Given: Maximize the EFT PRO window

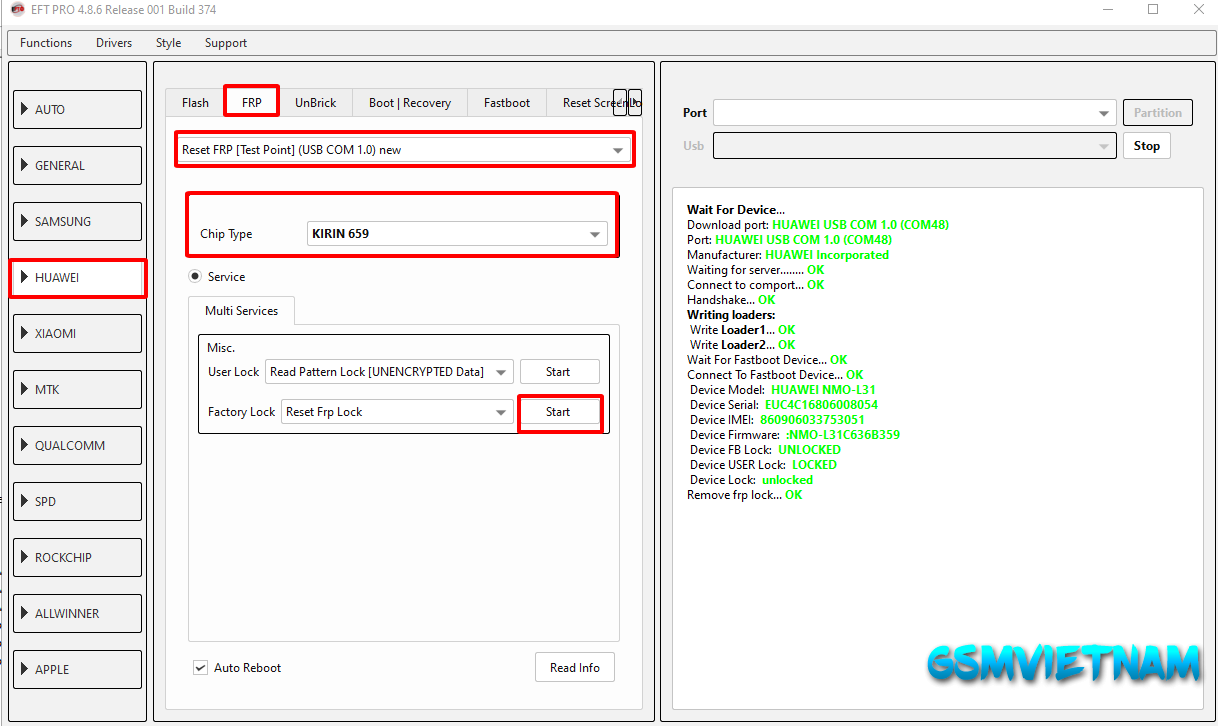Looking at the screenshot, I should [1153, 10].
